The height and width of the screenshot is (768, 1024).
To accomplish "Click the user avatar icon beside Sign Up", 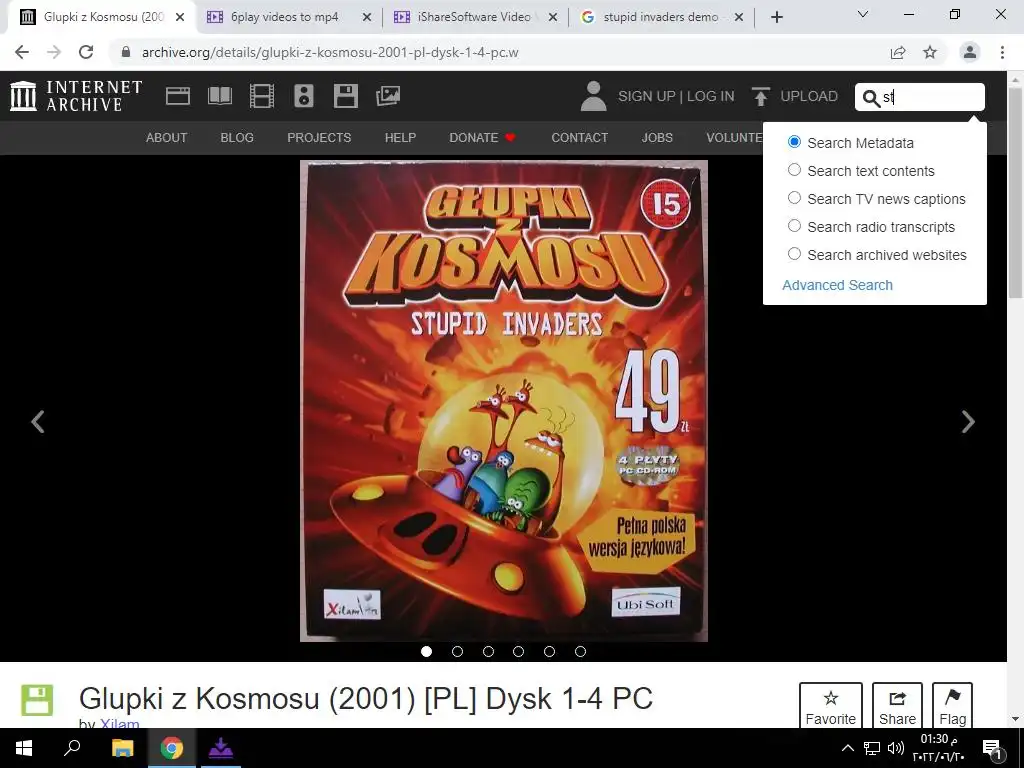I will (x=594, y=96).
